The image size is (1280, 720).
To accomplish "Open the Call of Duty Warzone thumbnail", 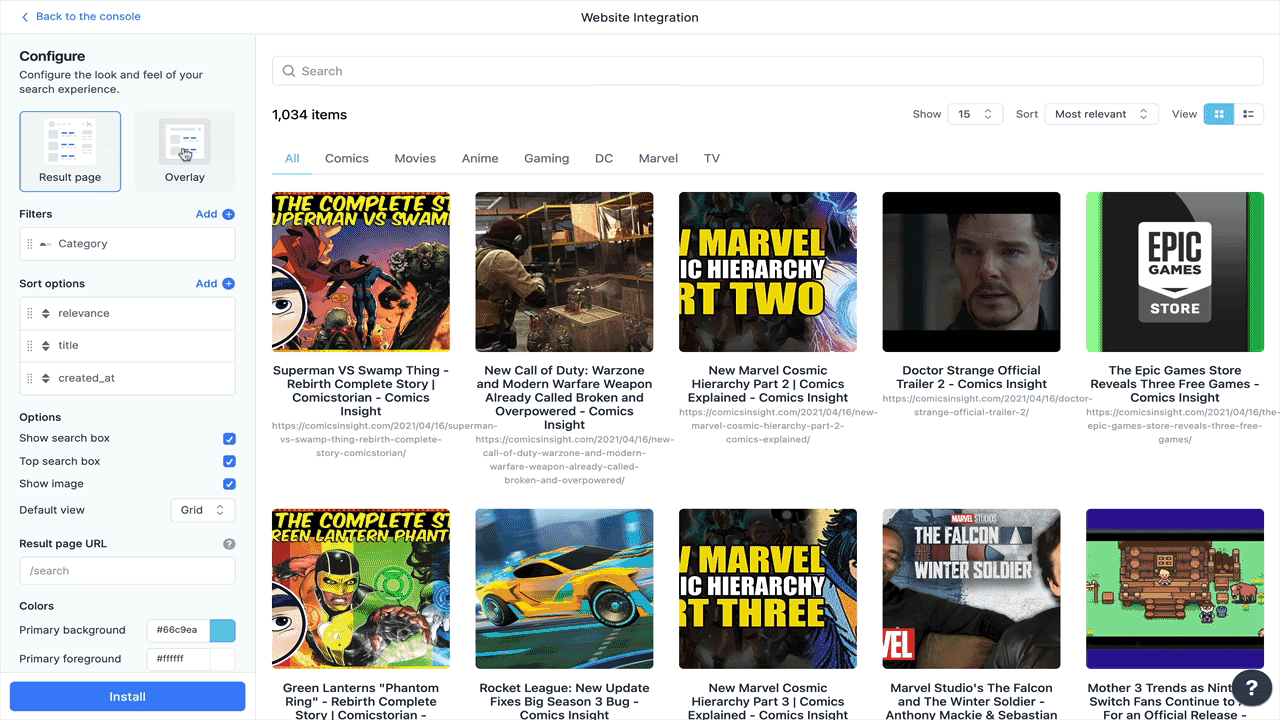I will pyautogui.click(x=564, y=272).
